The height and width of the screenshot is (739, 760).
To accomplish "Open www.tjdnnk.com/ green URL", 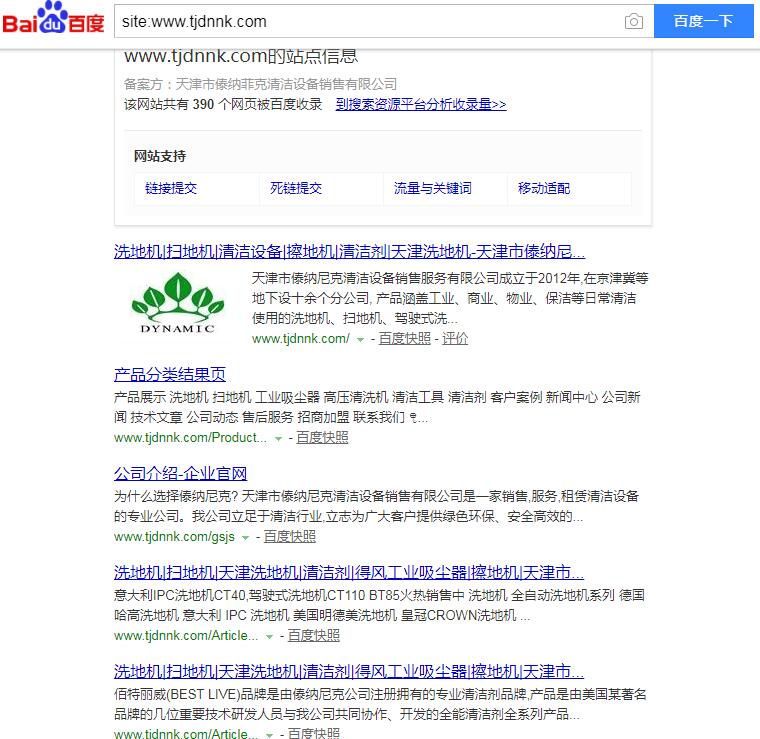I will (x=301, y=338).
